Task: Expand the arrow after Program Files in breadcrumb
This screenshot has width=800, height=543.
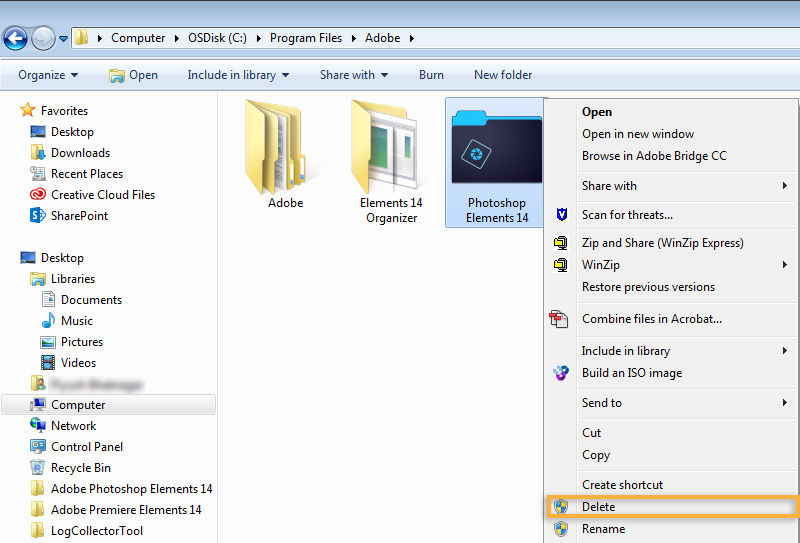Action: click(x=354, y=38)
